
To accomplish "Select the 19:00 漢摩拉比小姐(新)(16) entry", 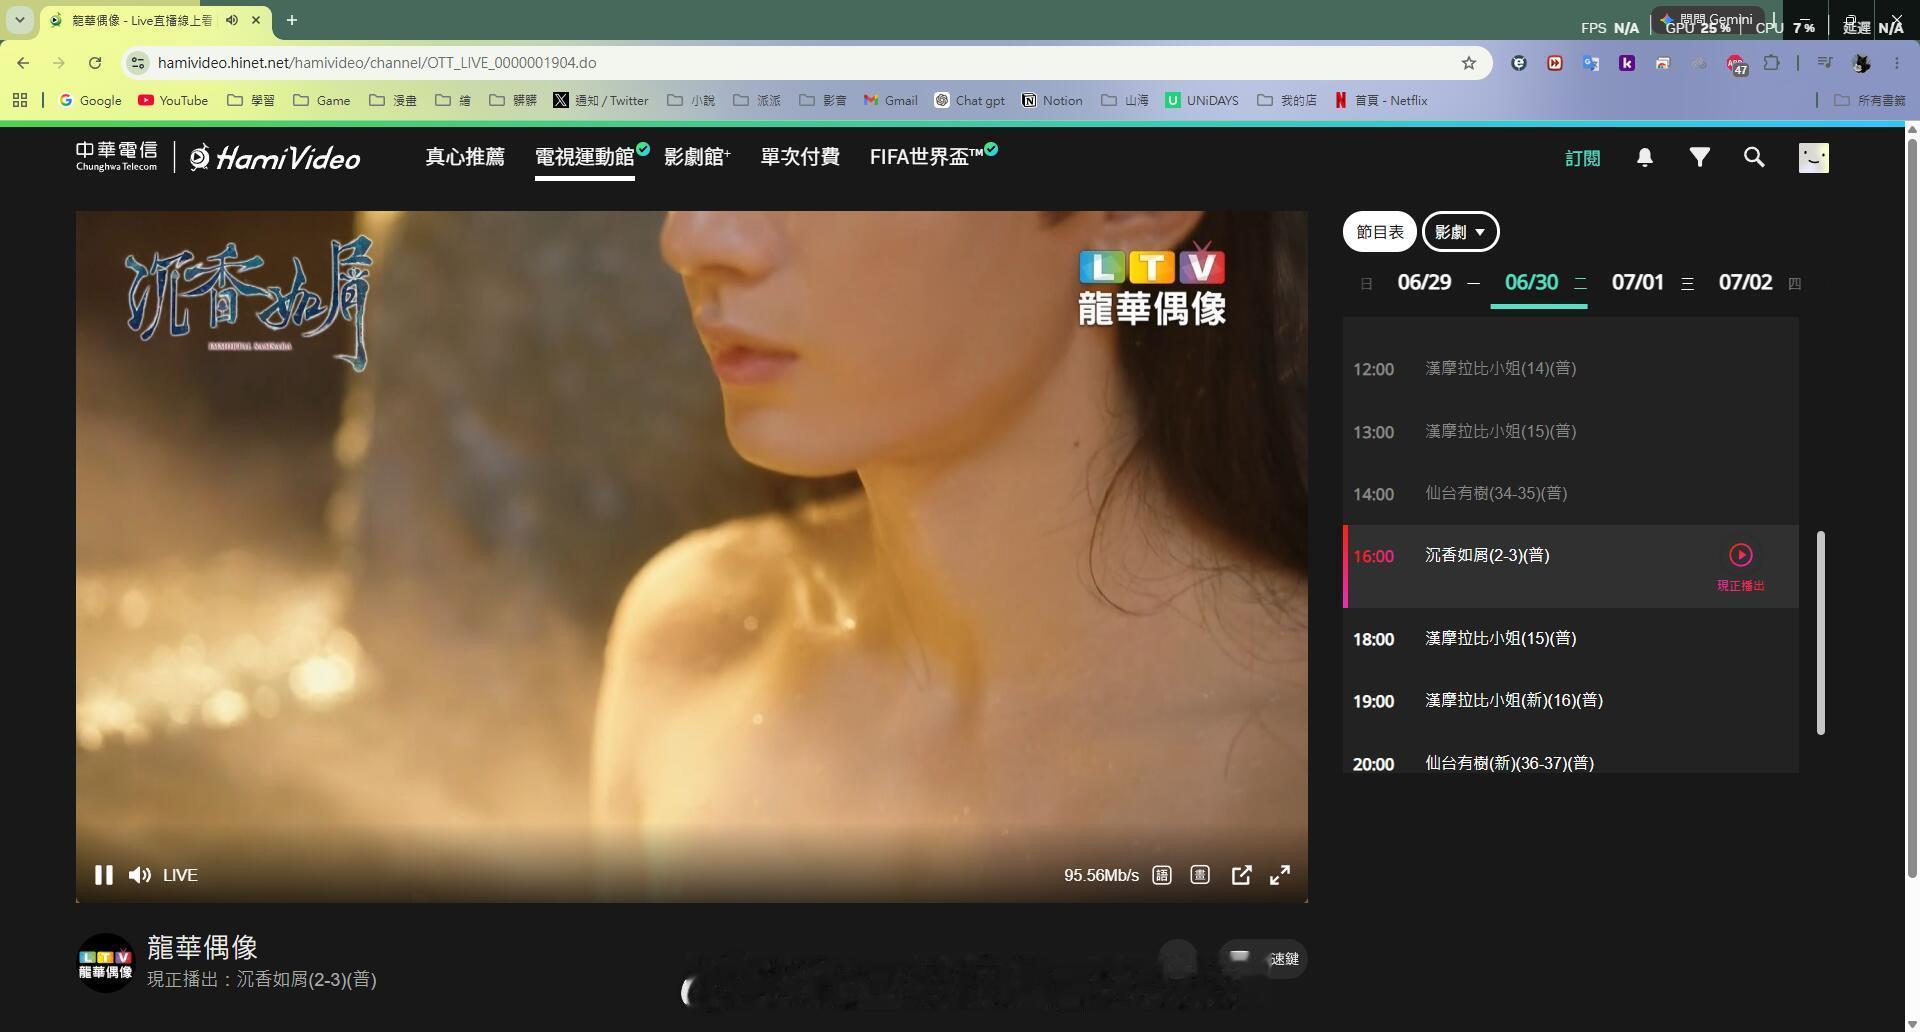I will click(1570, 701).
